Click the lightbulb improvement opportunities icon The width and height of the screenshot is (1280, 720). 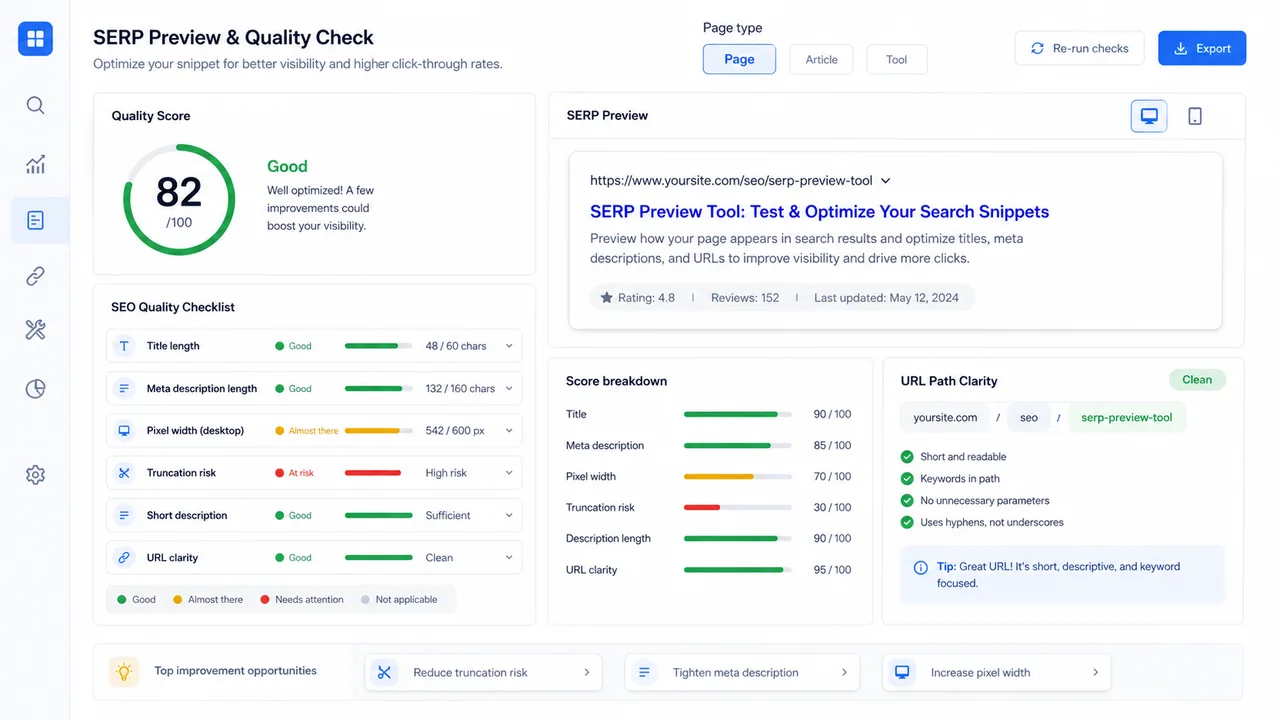(x=124, y=672)
